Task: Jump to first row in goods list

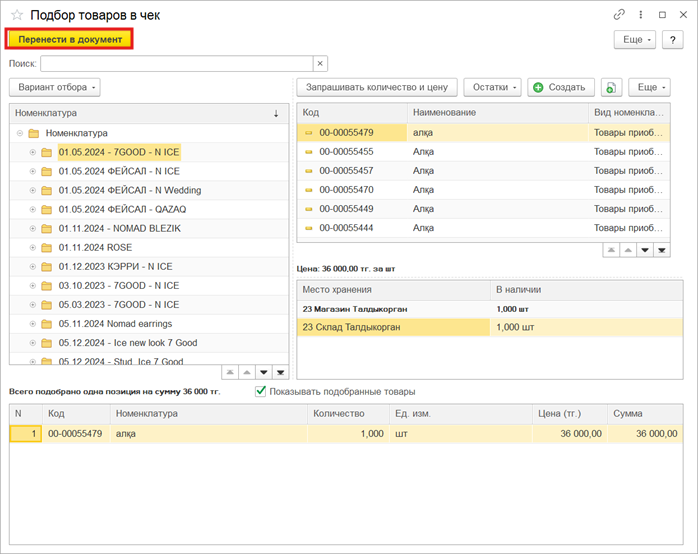Action: click(x=612, y=250)
